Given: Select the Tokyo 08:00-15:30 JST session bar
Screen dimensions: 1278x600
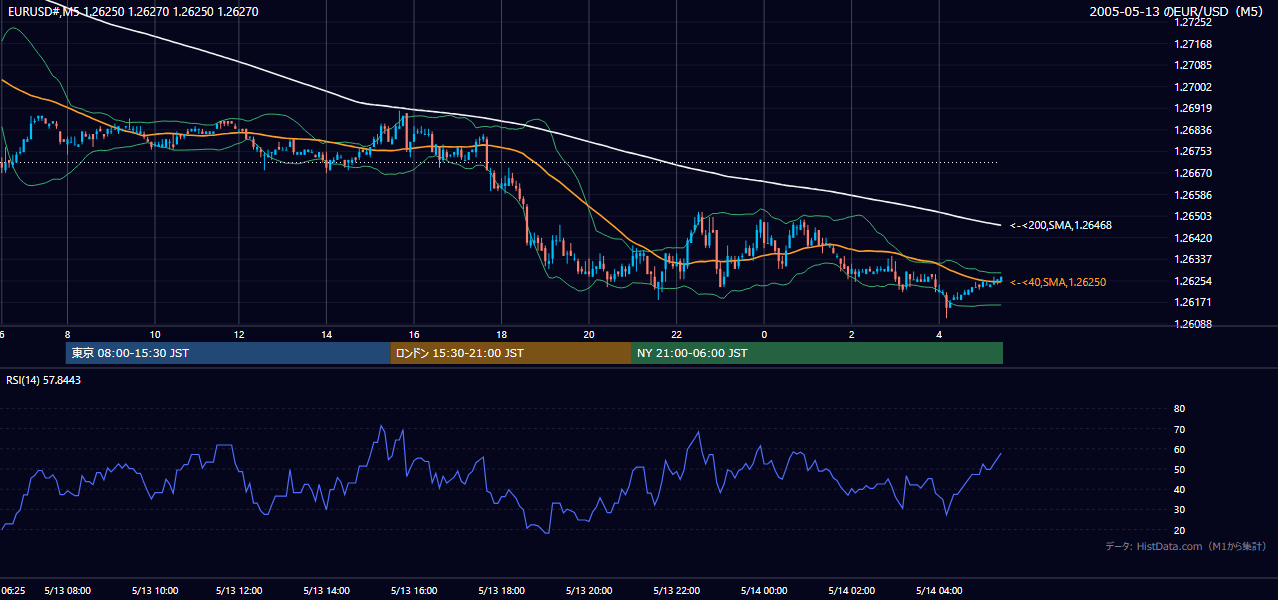Looking at the screenshot, I should point(228,353).
